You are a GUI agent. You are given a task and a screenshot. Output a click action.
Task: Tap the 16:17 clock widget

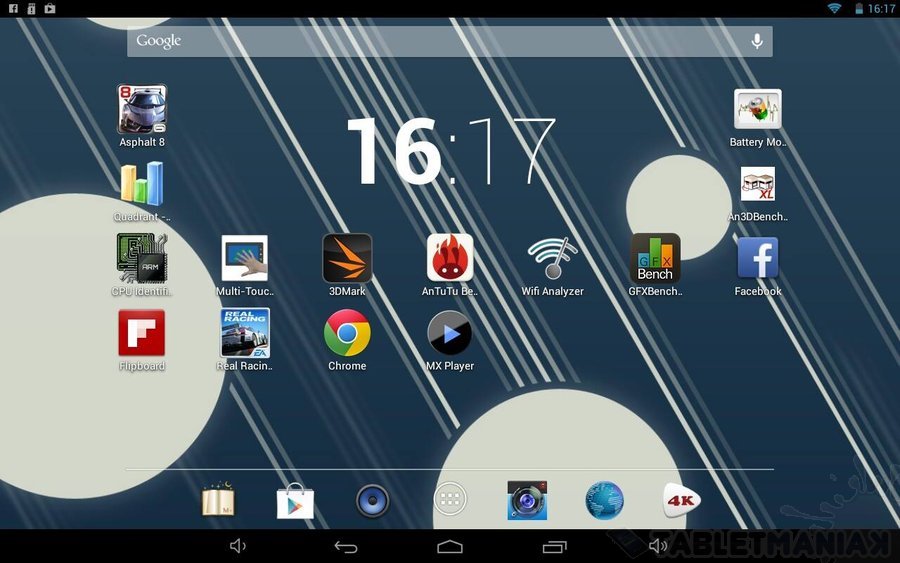(452, 152)
